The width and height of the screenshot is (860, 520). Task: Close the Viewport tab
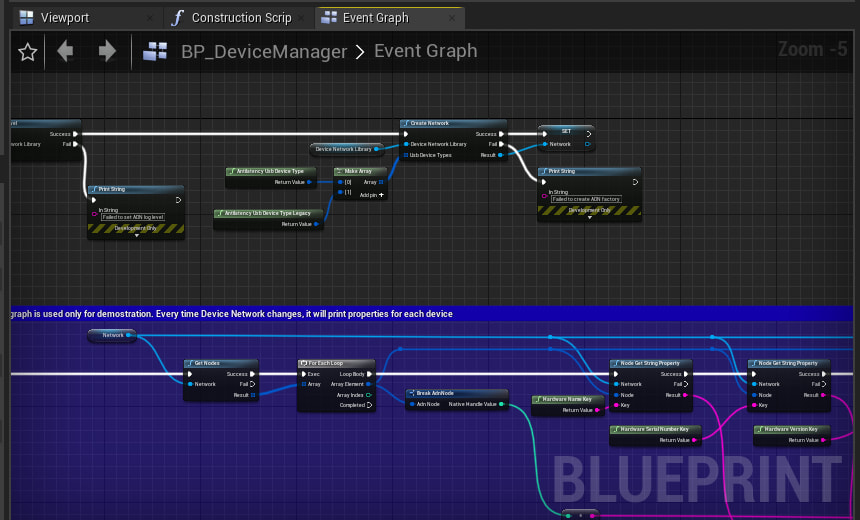pyautogui.click(x=150, y=18)
